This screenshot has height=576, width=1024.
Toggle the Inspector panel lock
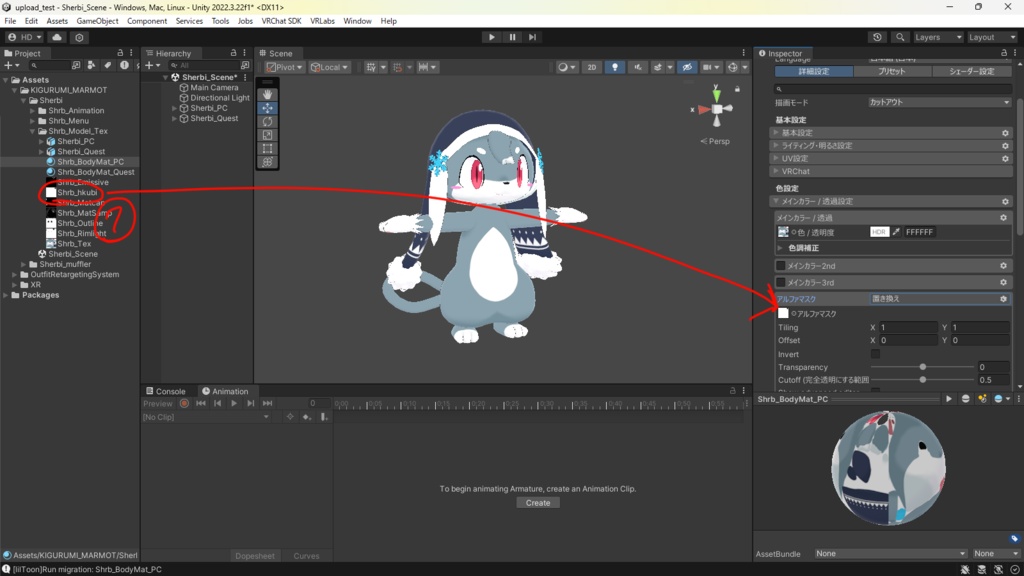click(x=1004, y=53)
